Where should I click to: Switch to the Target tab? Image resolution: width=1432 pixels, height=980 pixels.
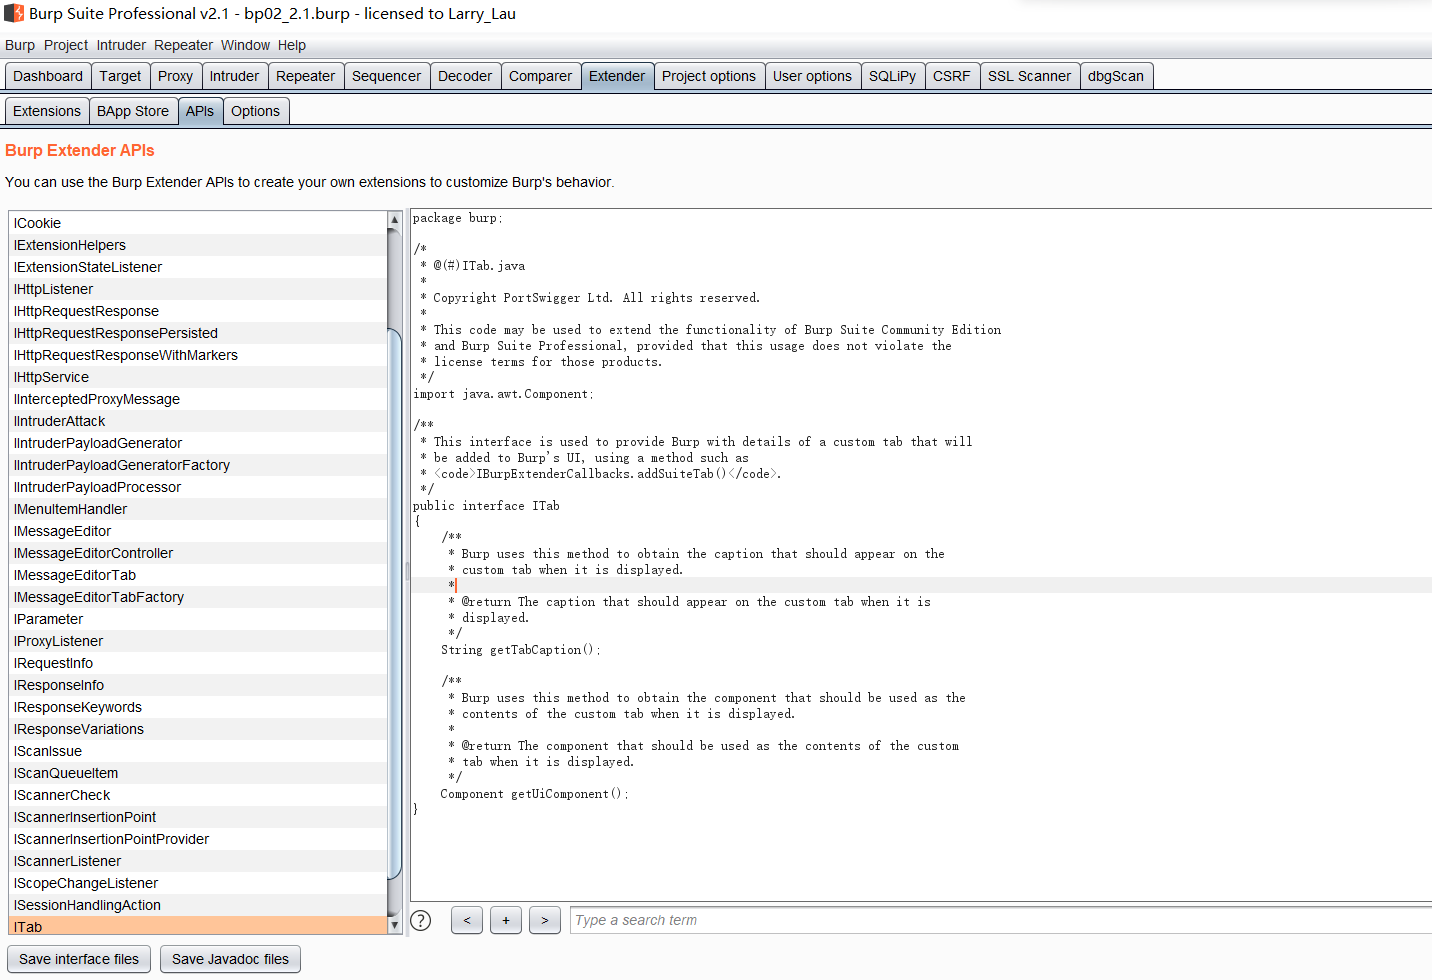120,76
